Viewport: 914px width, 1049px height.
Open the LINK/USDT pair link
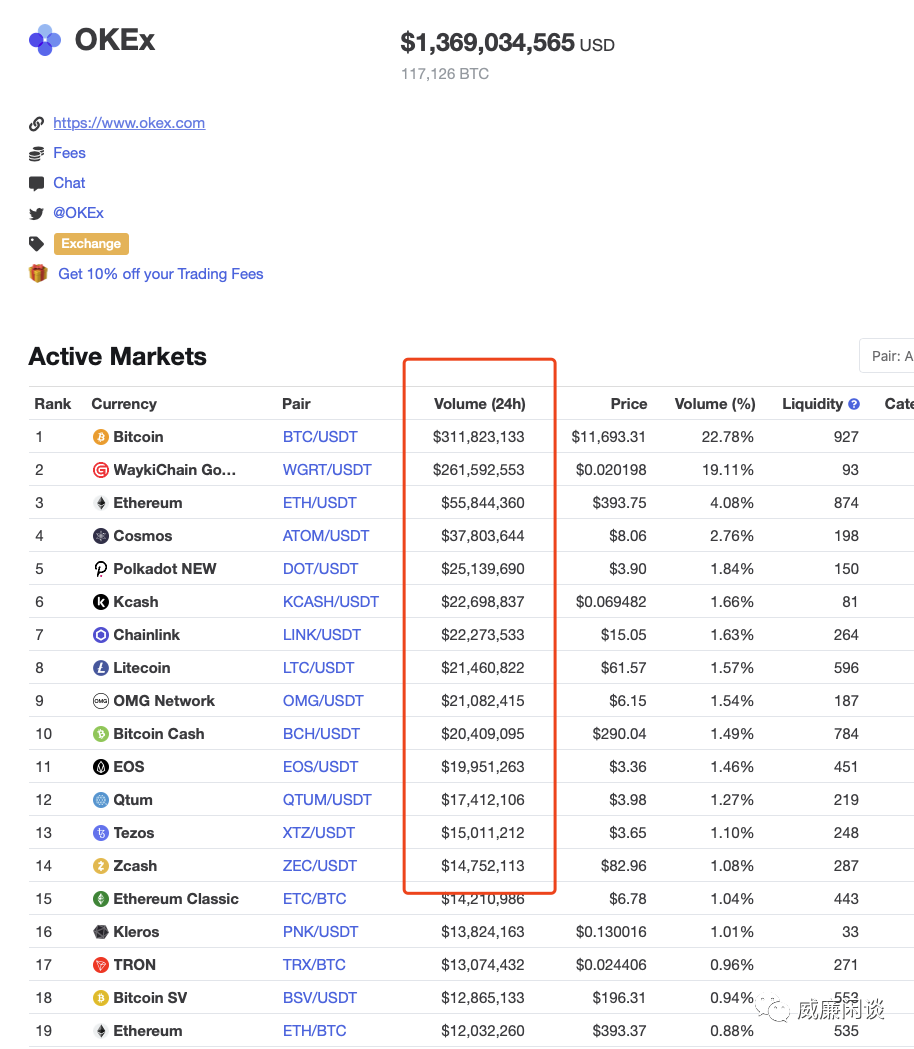322,635
